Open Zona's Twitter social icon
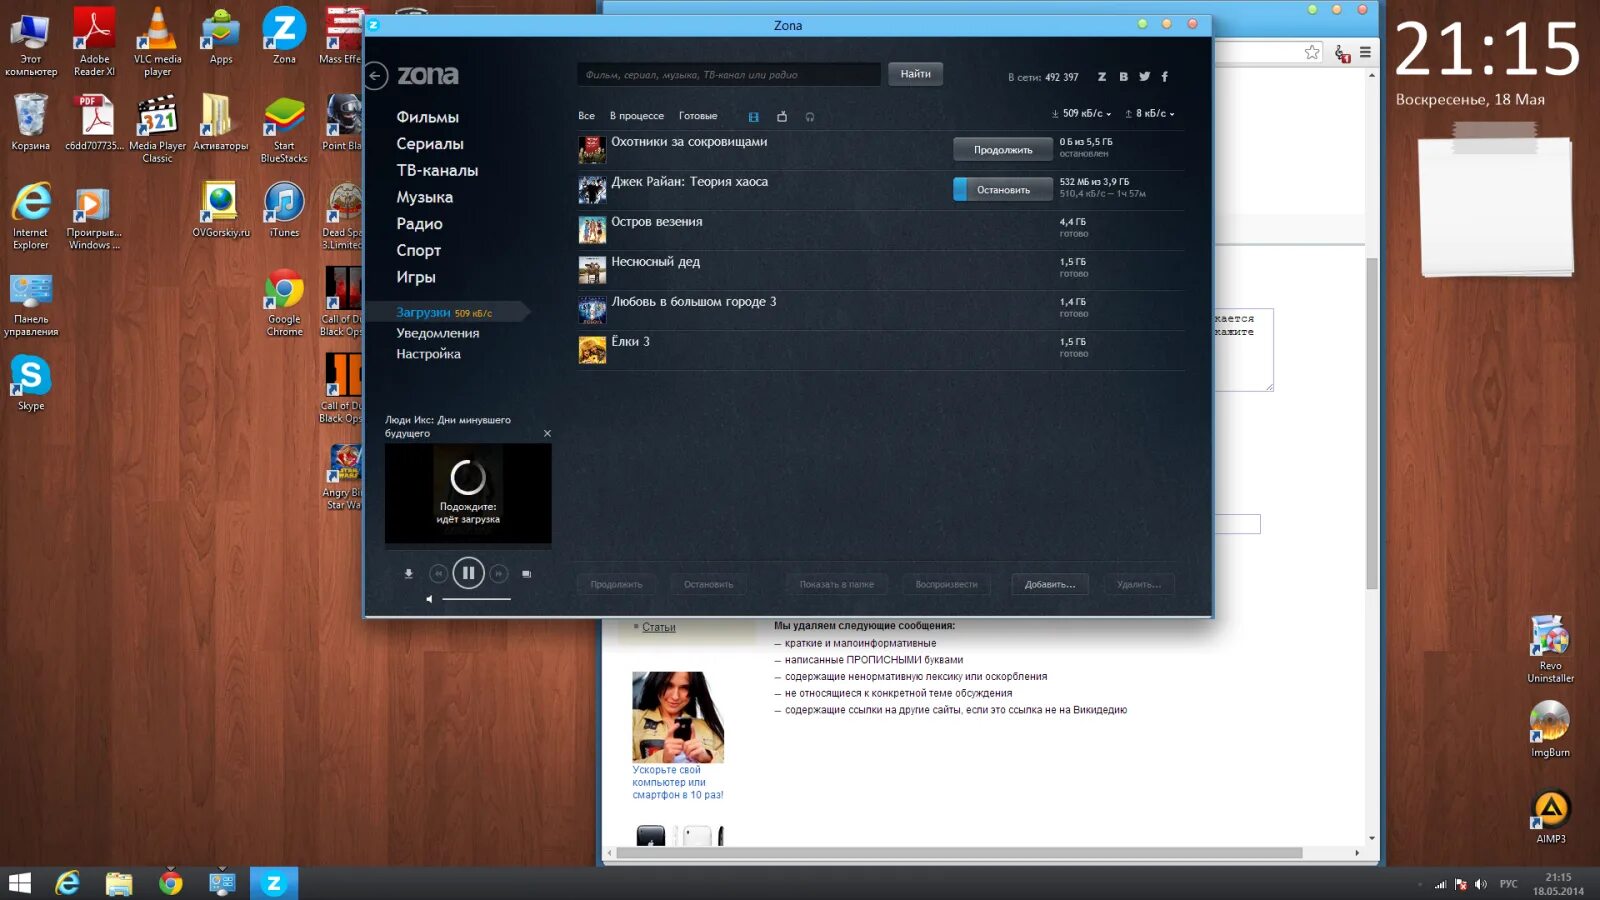The image size is (1600, 900). click(x=1144, y=77)
